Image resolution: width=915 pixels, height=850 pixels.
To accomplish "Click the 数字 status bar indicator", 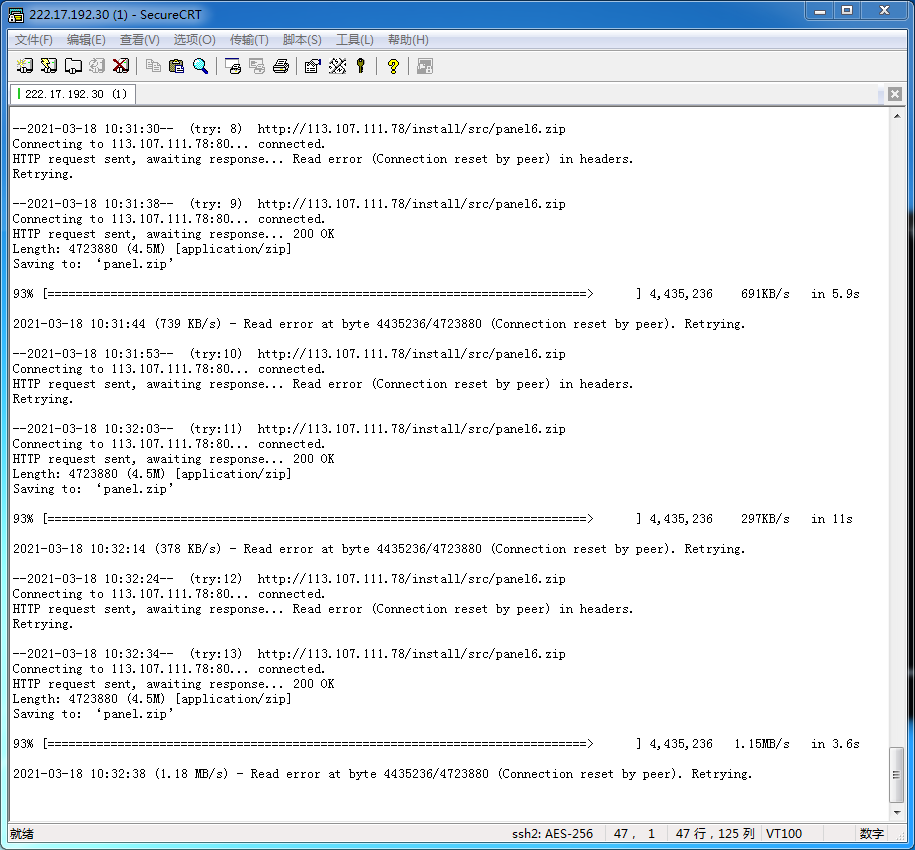I will pos(871,834).
